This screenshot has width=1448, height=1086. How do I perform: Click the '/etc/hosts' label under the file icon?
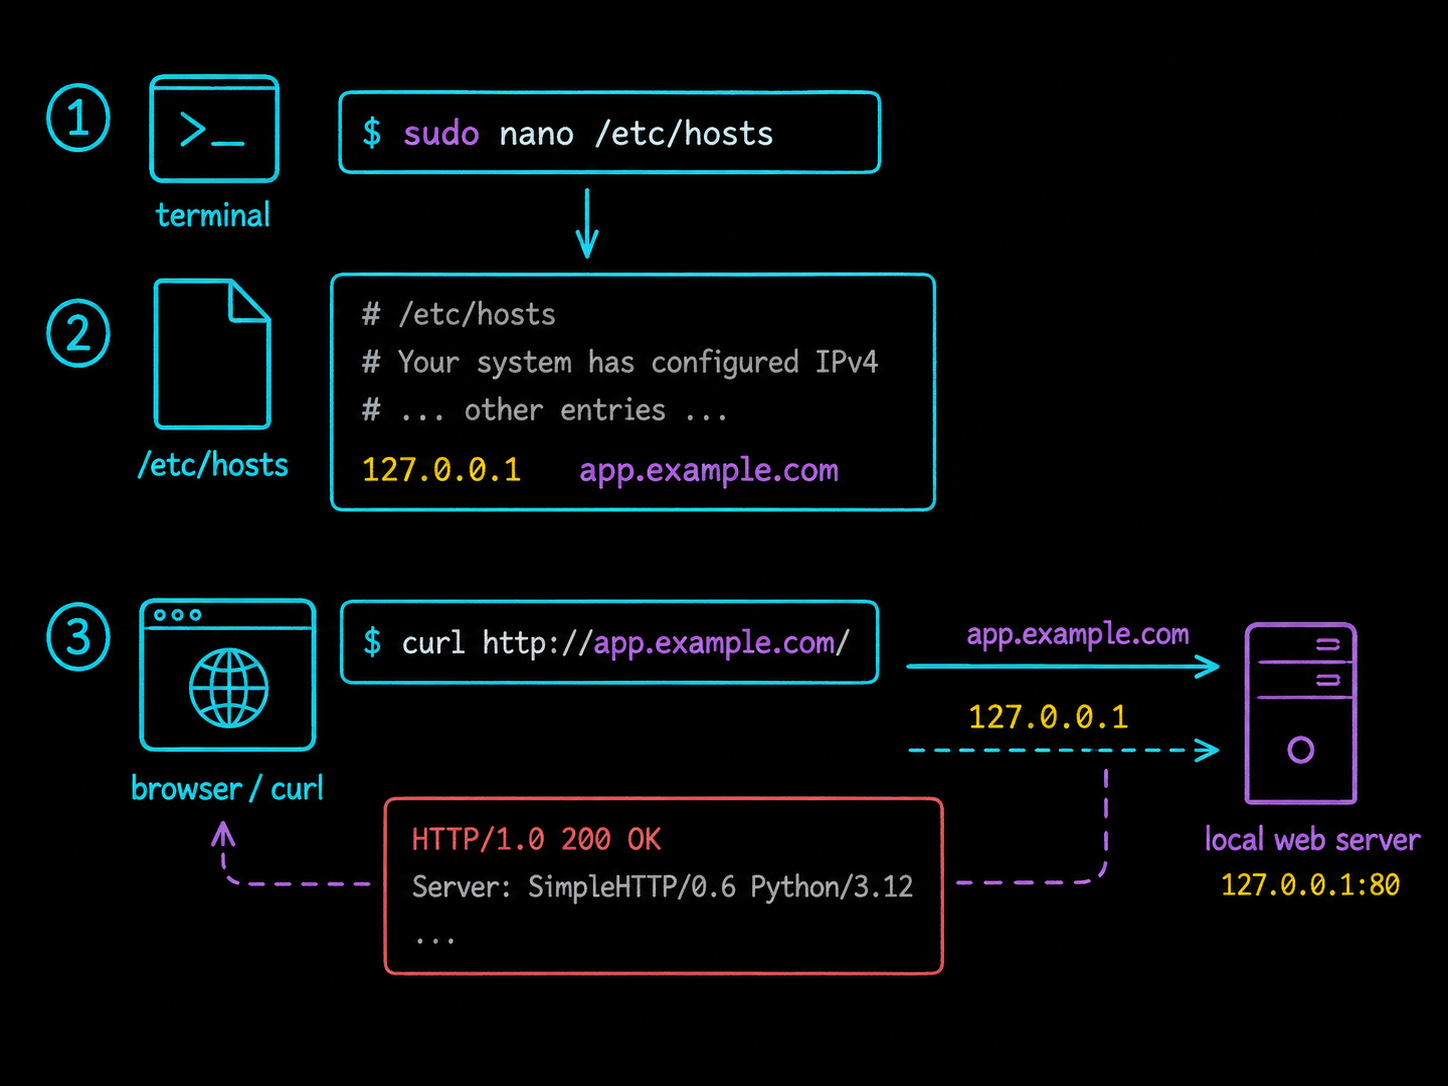tap(213, 465)
